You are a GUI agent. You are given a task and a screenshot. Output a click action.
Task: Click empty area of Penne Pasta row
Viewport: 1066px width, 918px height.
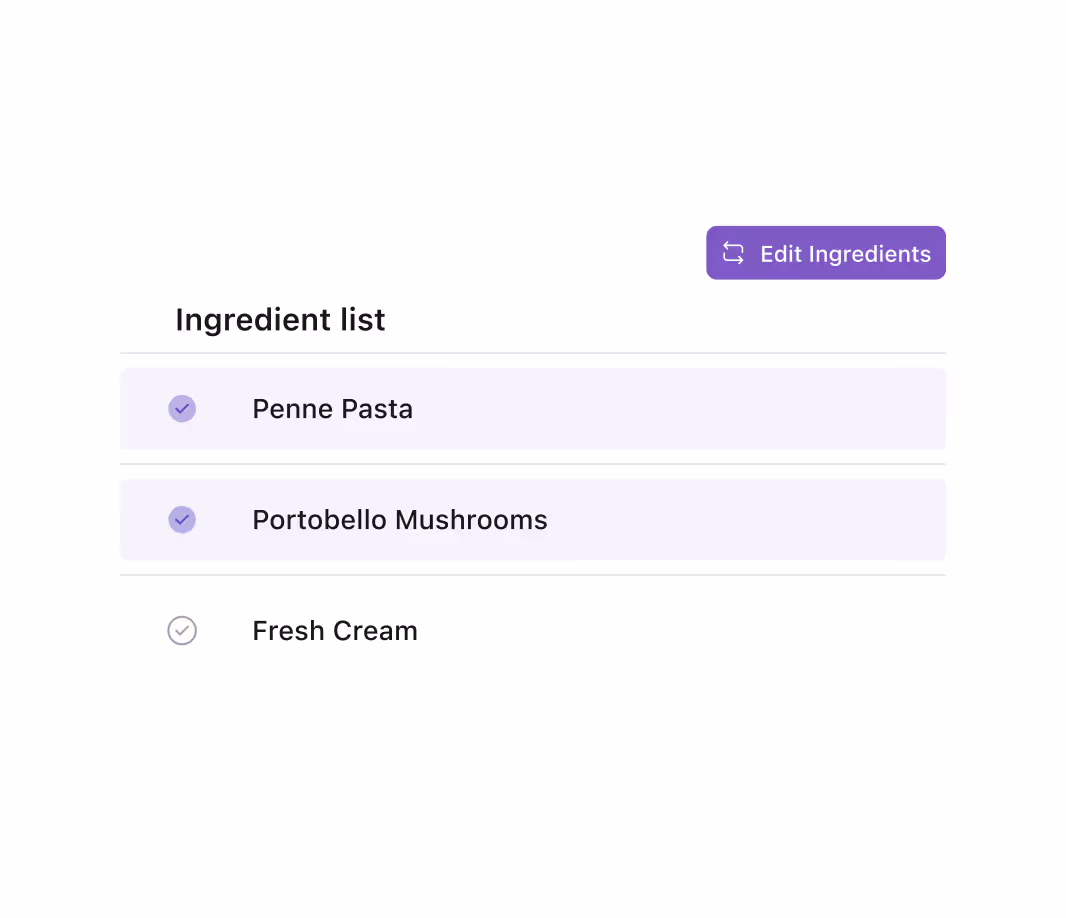tap(680, 409)
